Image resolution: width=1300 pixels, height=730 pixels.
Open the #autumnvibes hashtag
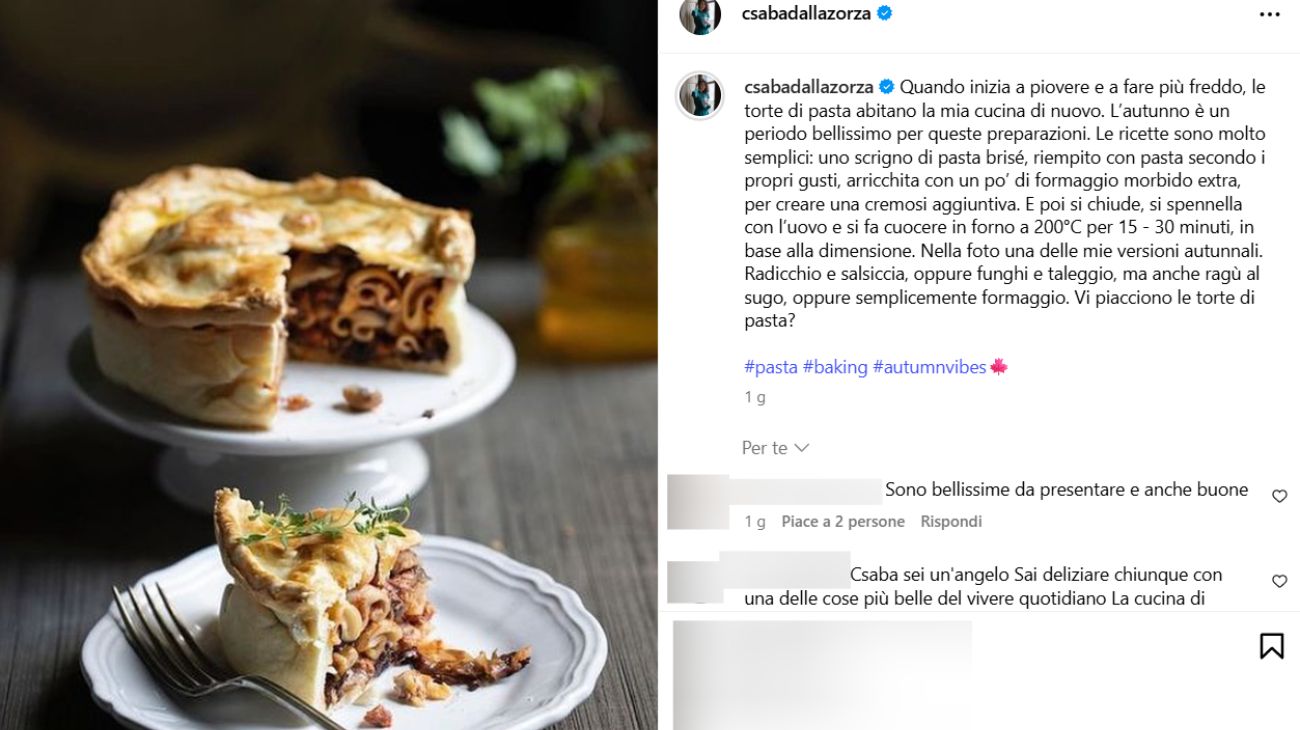(x=929, y=367)
